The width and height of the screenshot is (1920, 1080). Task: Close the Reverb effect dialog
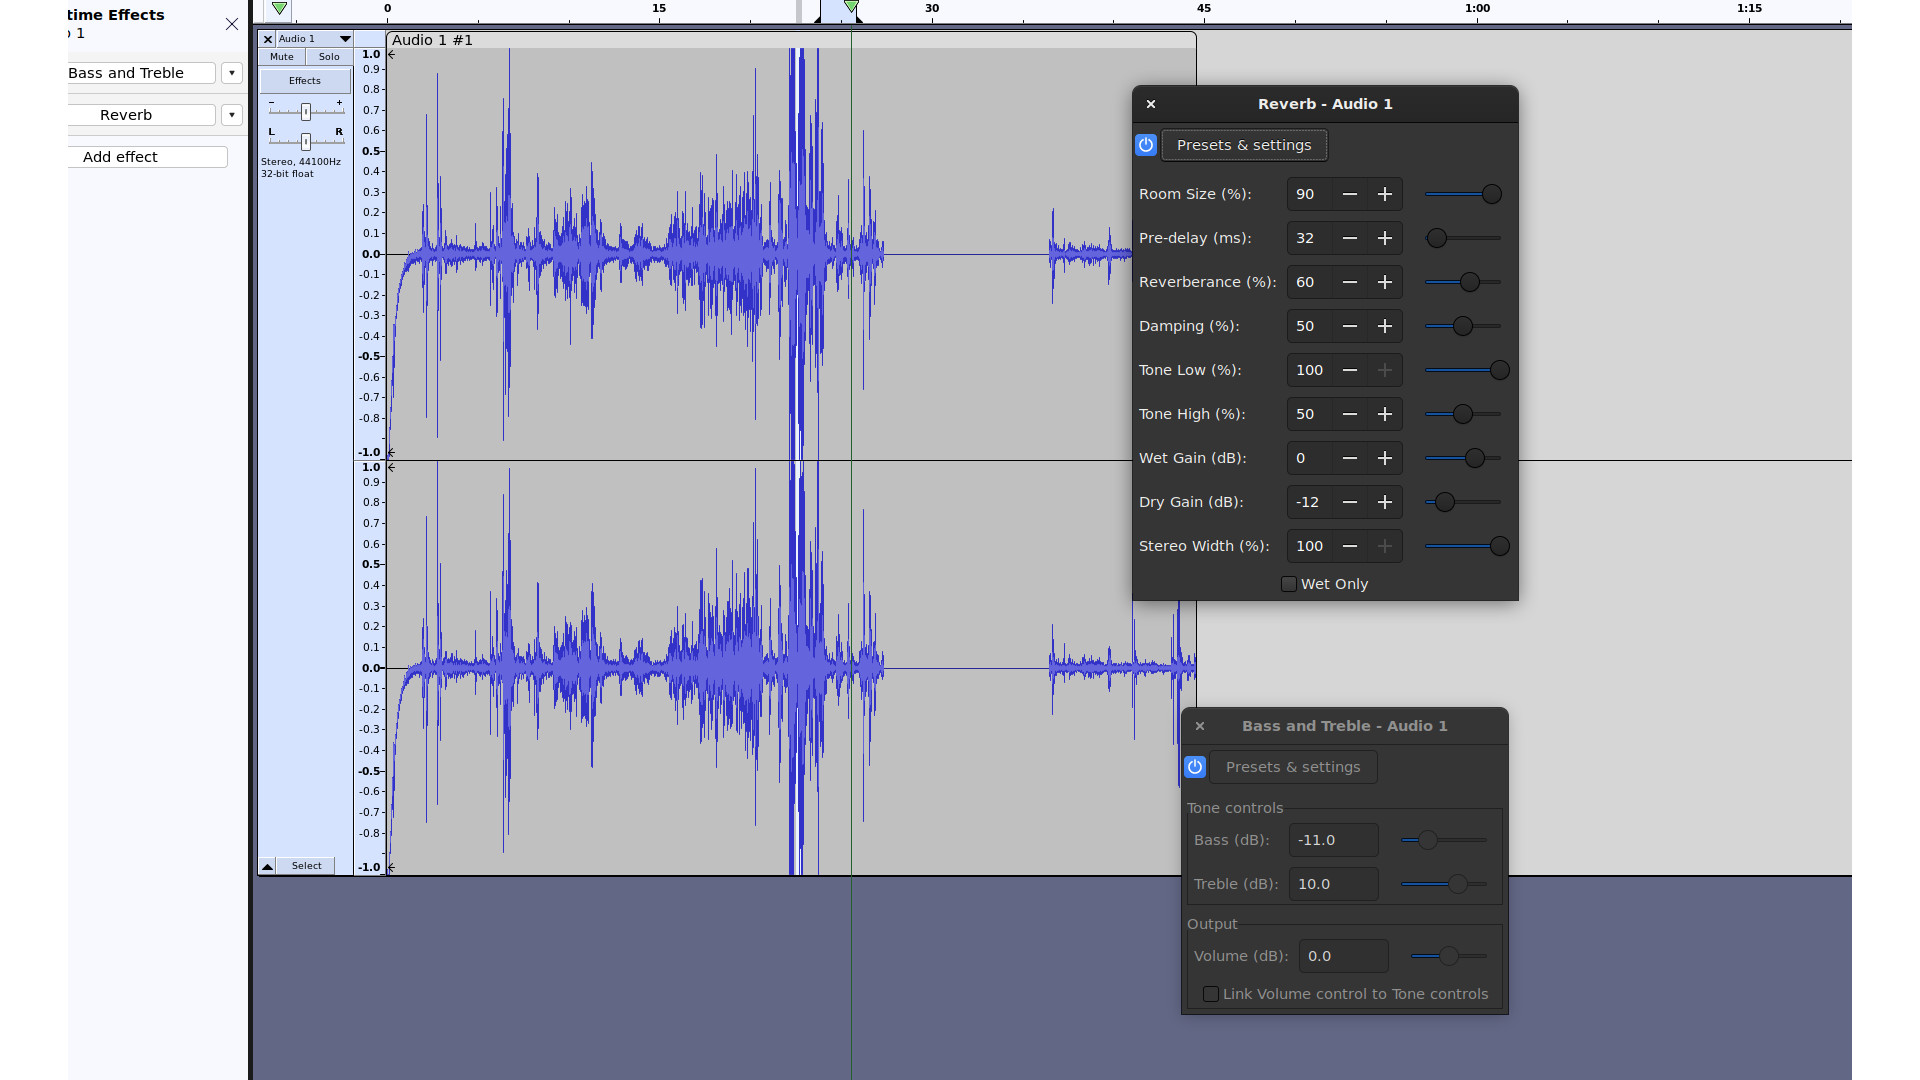pos(1151,104)
